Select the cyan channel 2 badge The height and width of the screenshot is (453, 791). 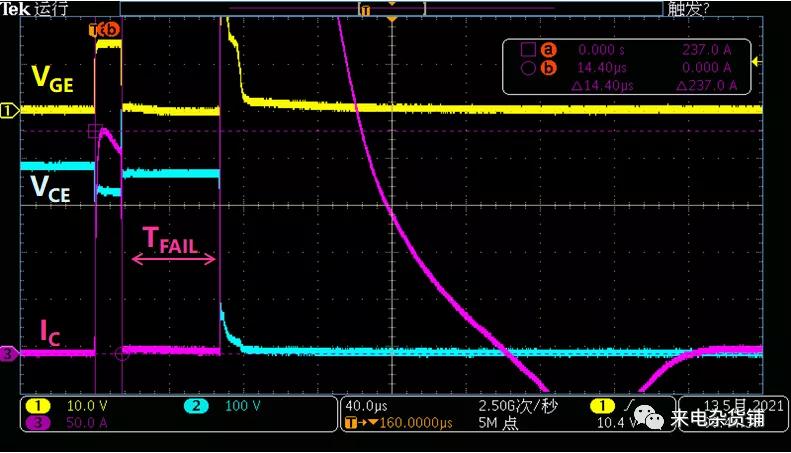click(x=197, y=407)
